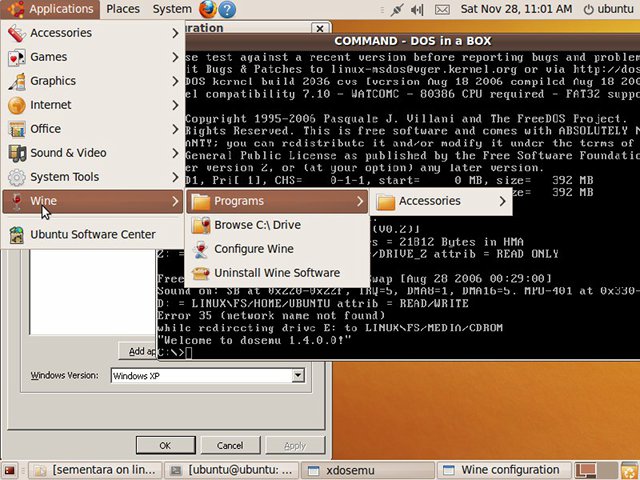Expand the Office submenu arrow
The width and height of the screenshot is (640, 480).
point(176,129)
